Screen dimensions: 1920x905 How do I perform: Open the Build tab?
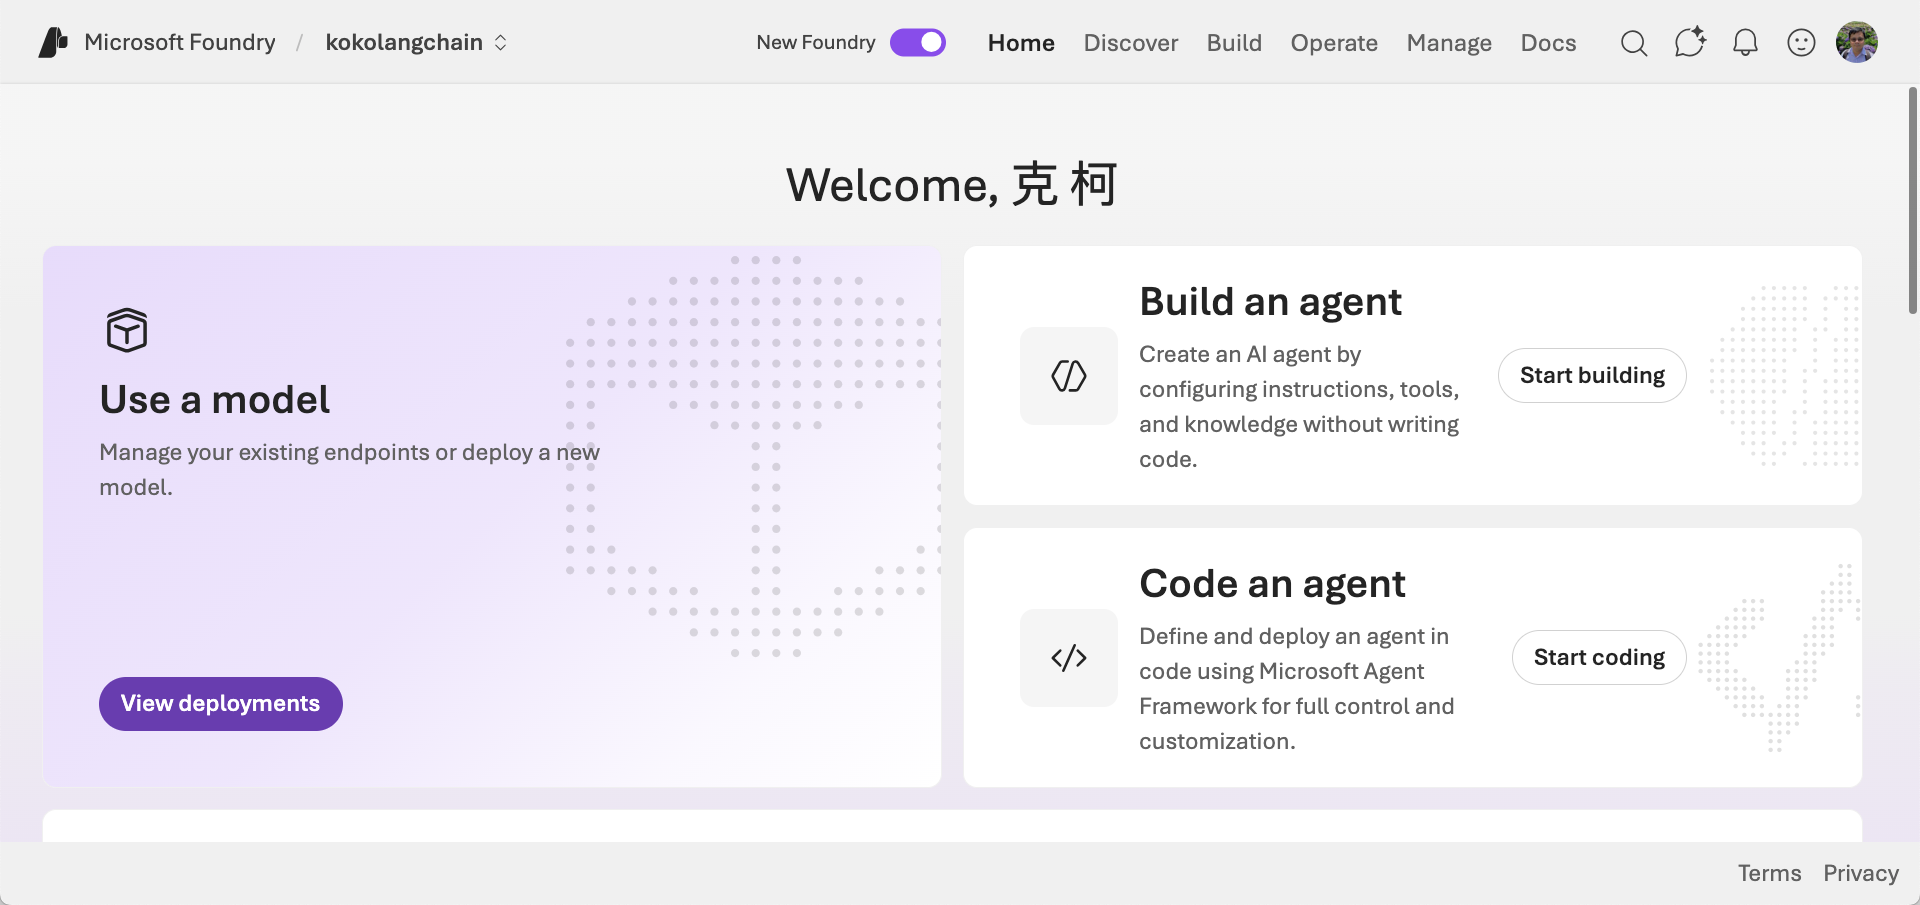1234,43
